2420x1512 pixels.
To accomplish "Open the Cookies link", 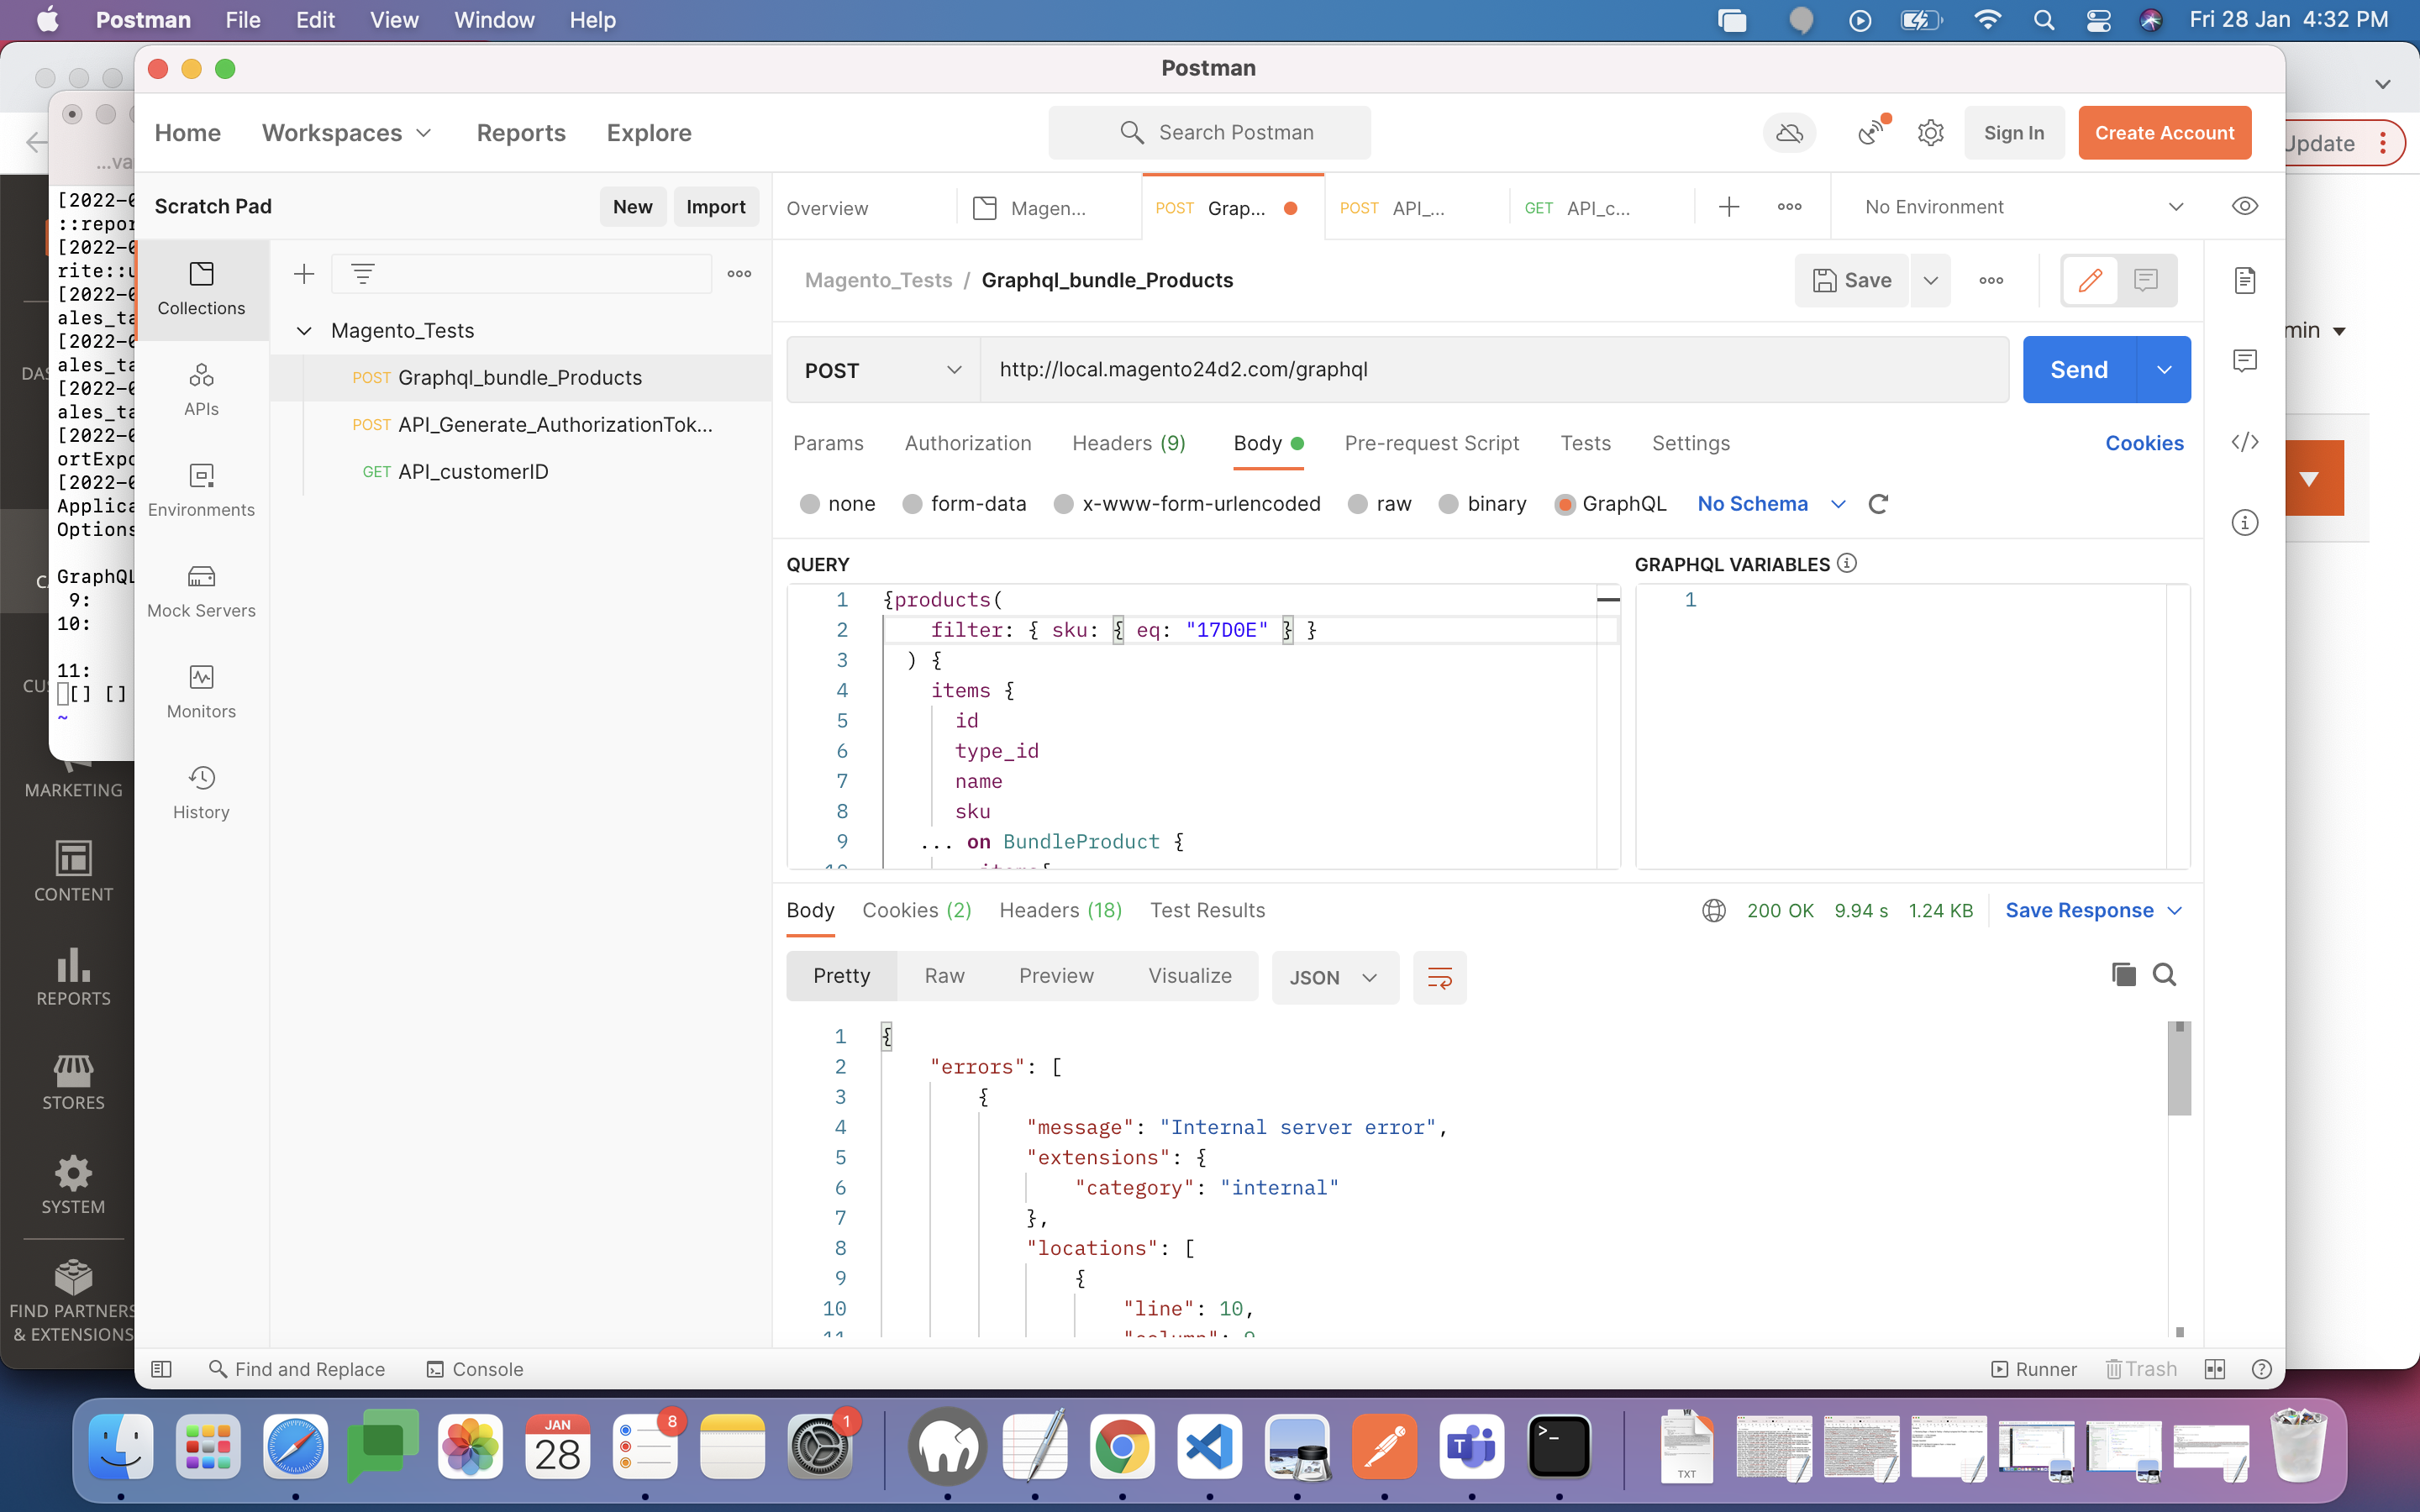I will [2144, 444].
